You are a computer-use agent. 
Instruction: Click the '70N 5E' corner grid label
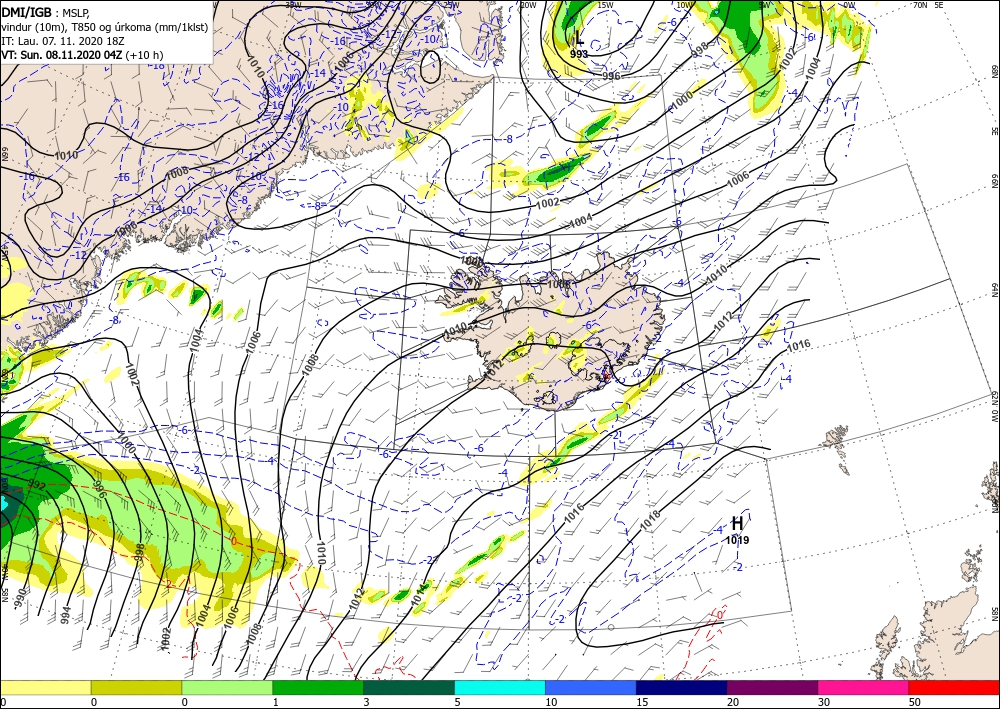[928, 4]
